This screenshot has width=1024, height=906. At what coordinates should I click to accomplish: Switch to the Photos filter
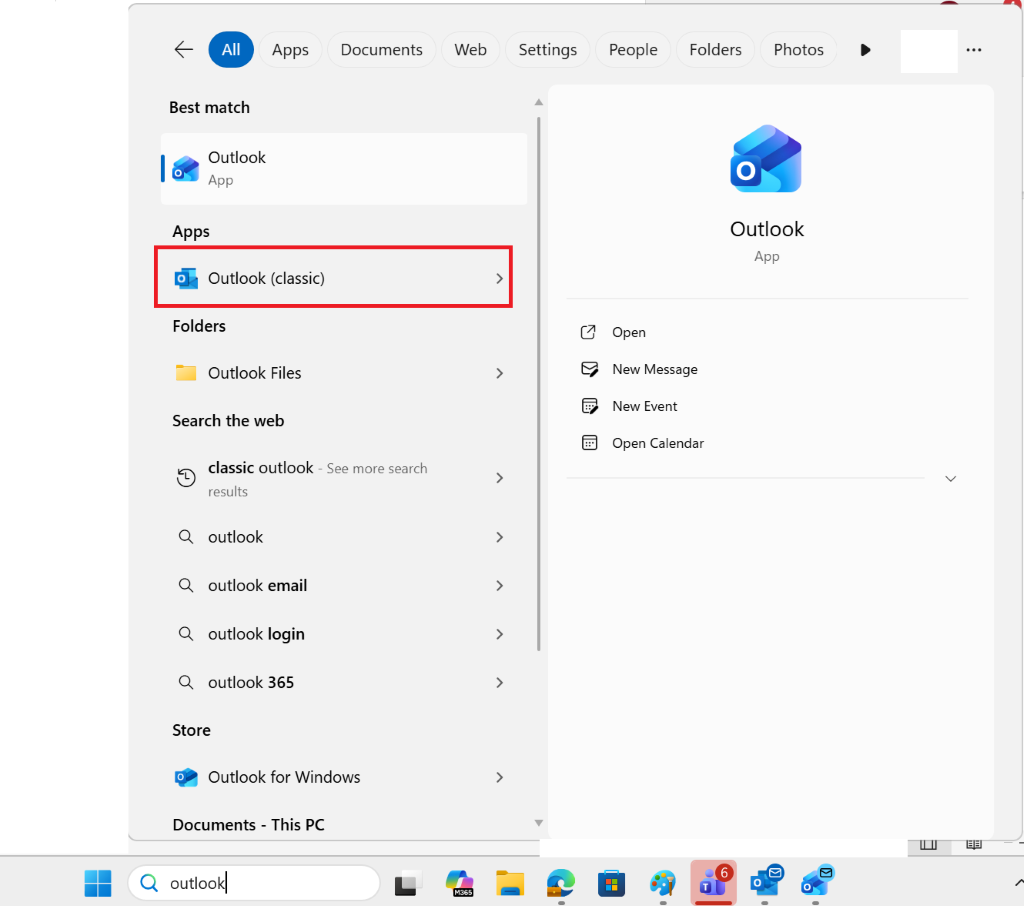coord(798,49)
